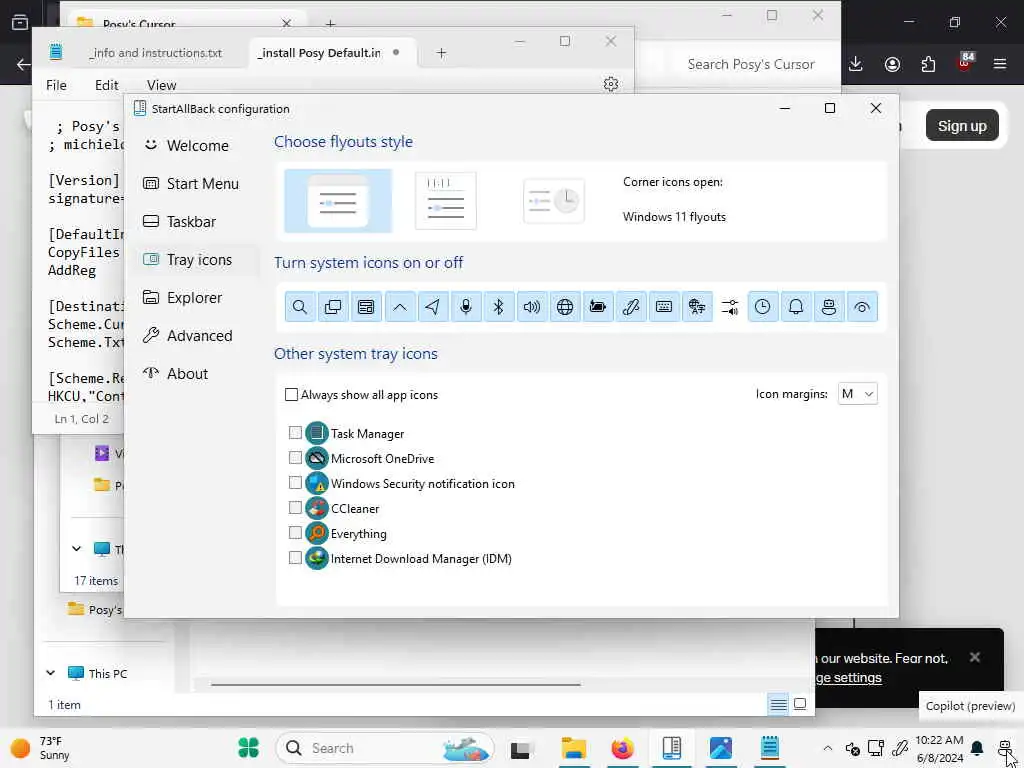The height and width of the screenshot is (768, 1024).
Task: Open Notepad File menu
Action: pos(56,85)
